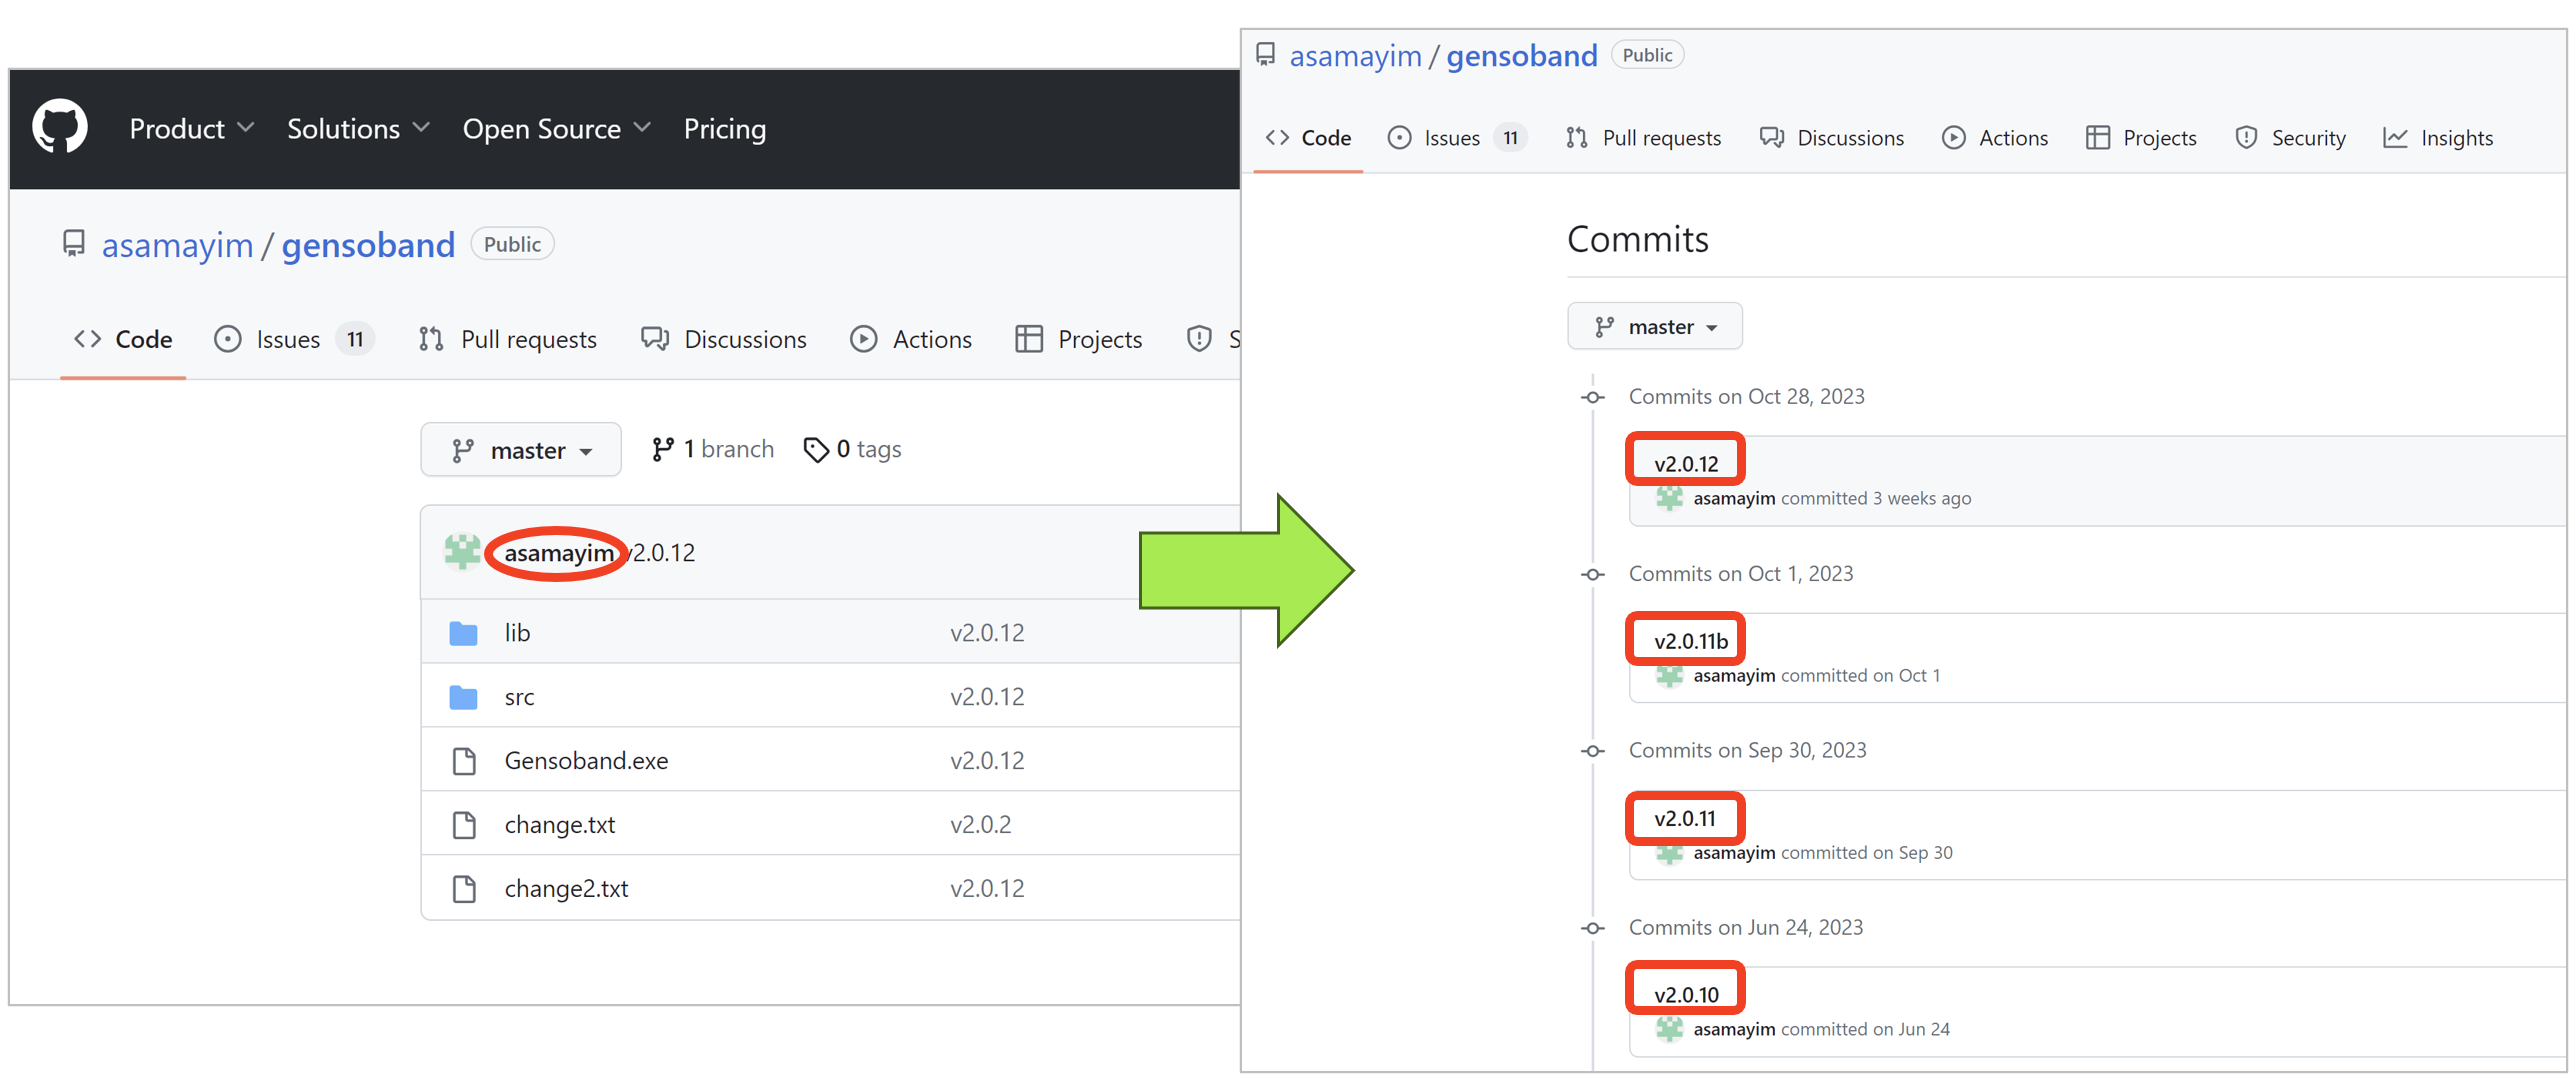Expand the Open Source menu
The image size is (2575, 1091).
[556, 129]
